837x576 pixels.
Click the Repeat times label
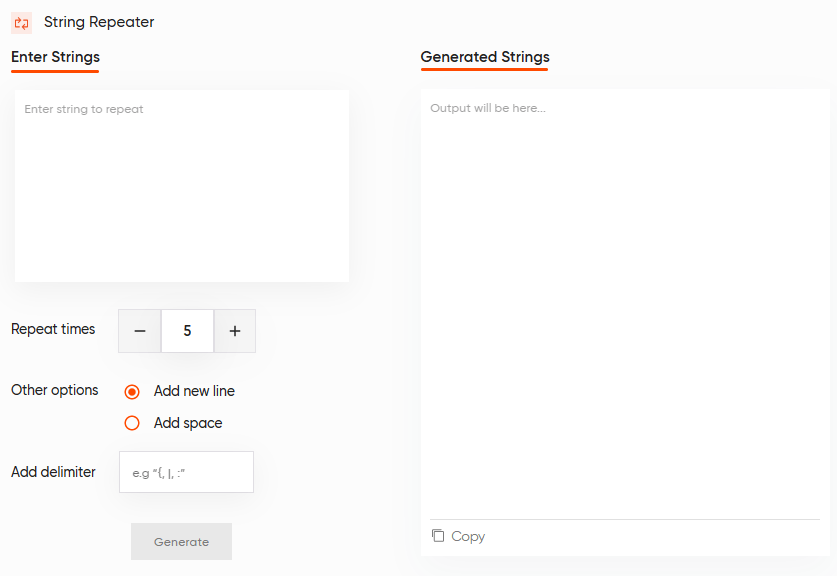coord(53,329)
